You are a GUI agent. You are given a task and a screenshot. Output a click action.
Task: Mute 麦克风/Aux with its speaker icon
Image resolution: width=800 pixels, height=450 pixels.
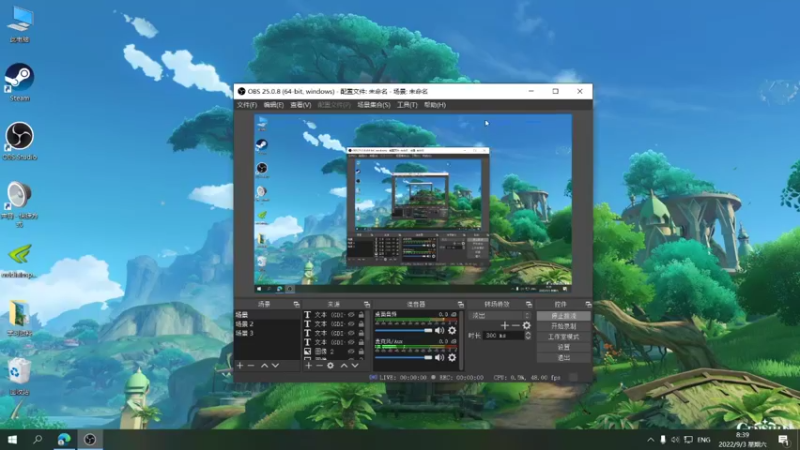(x=439, y=358)
